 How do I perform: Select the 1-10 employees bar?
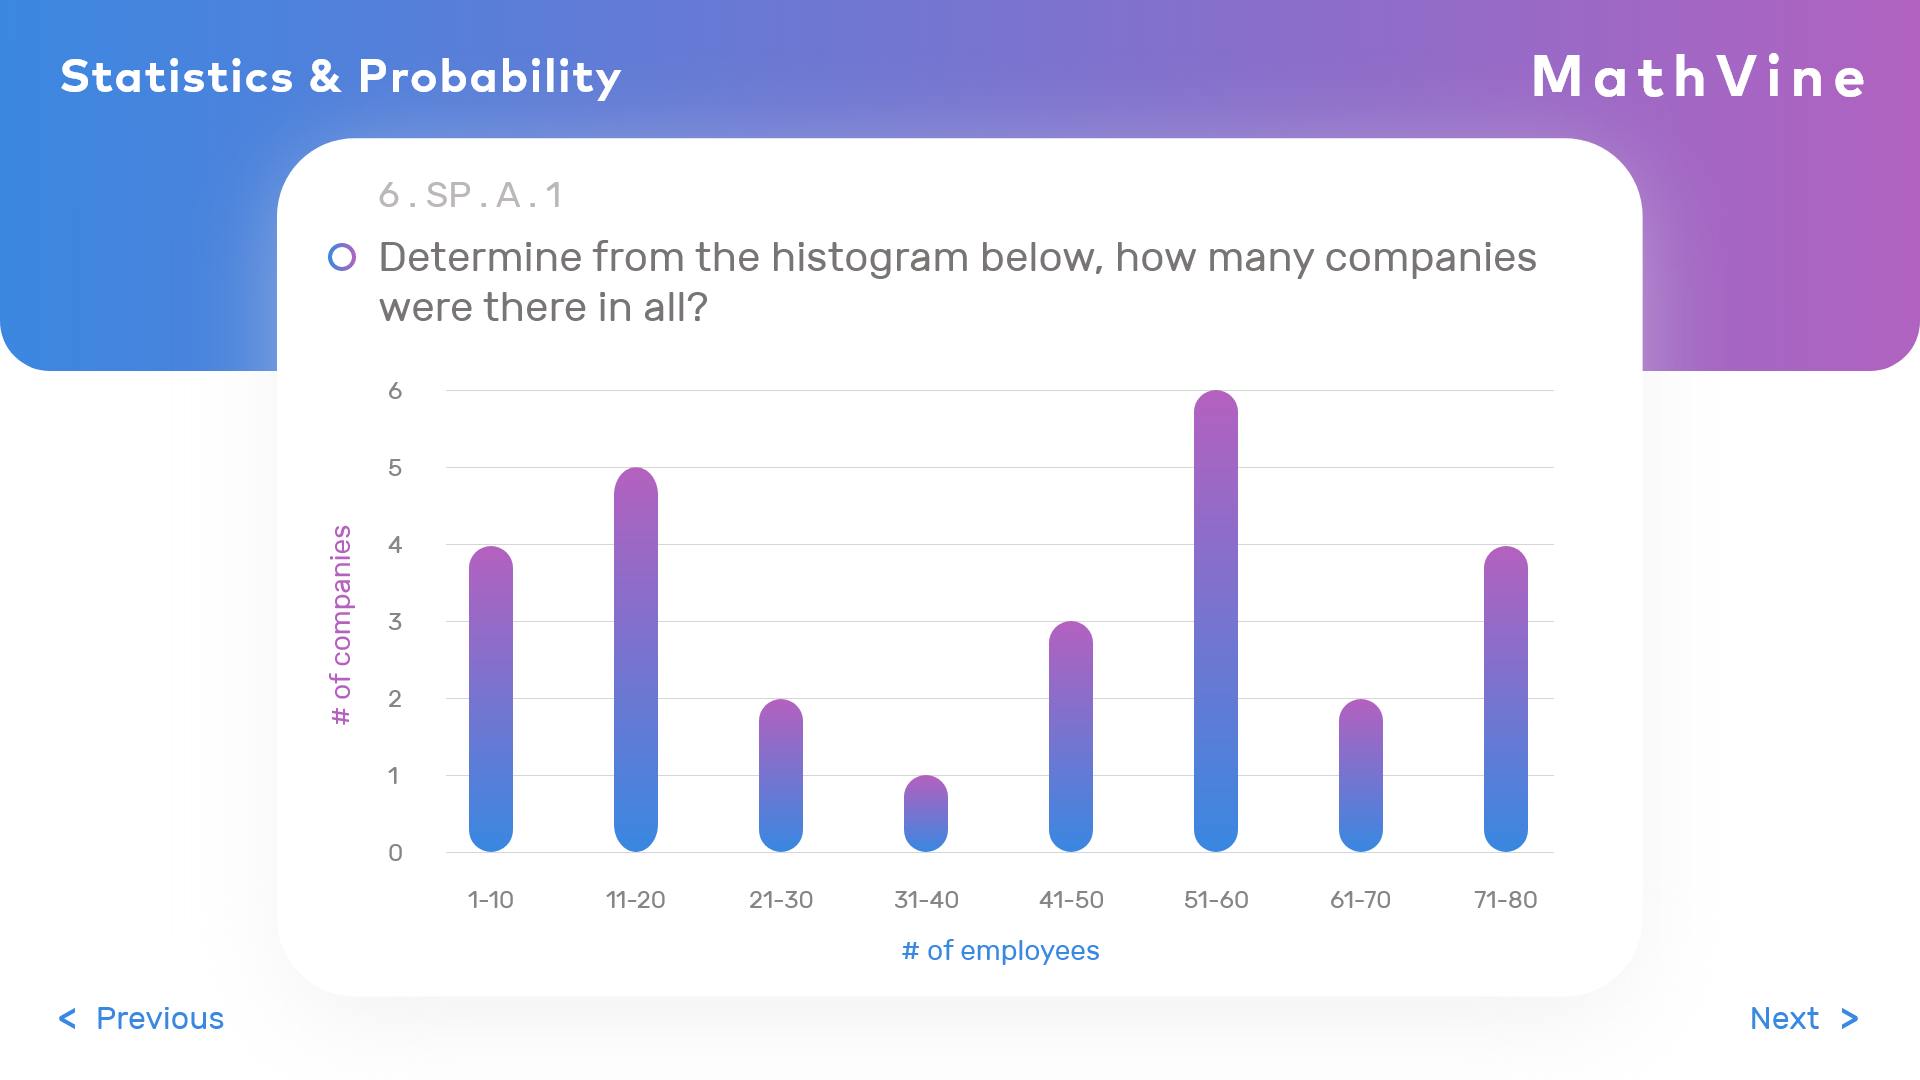pyautogui.click(x=490, y=700)
